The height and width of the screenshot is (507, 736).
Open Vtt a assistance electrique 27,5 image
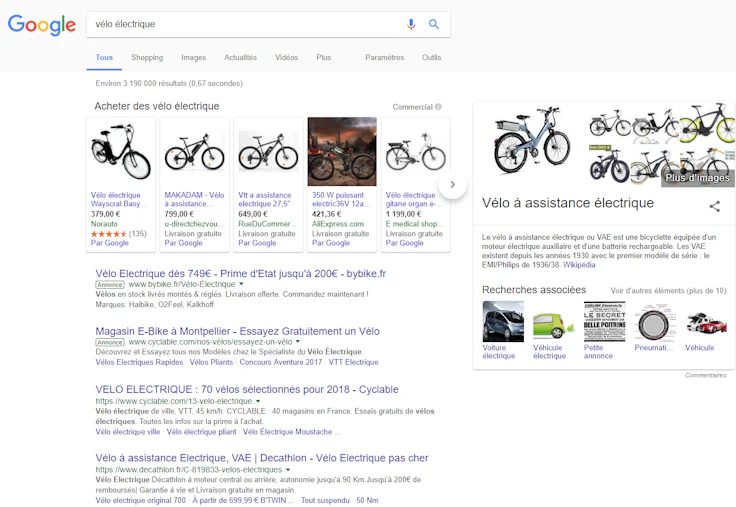coord(268,152)
